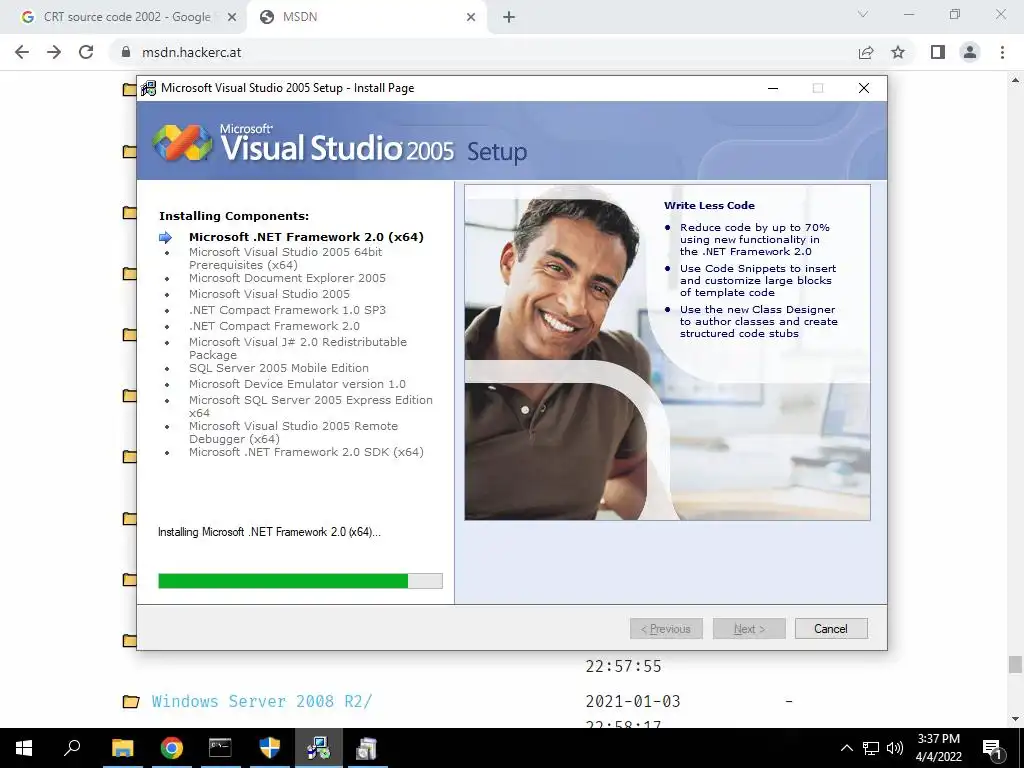Click 'Microsoft Visual J# 2.0 Redistributable Package' entry
The width and height of the screenshot is (1024, 768).
point(298,348)
